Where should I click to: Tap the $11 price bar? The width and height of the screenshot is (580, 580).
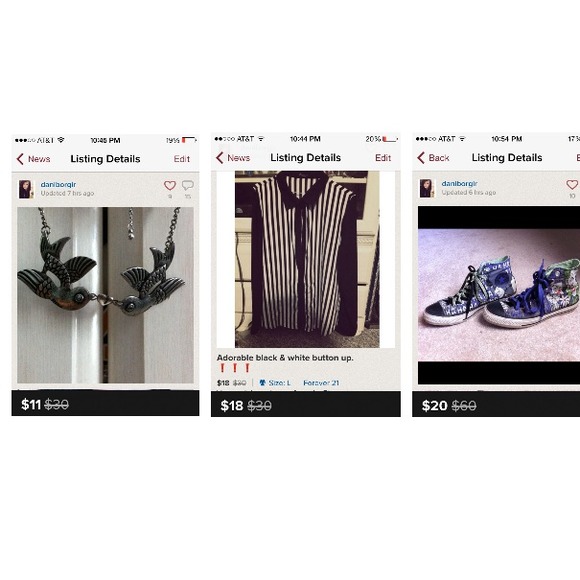pyautogui.click(x=105, y=403)
